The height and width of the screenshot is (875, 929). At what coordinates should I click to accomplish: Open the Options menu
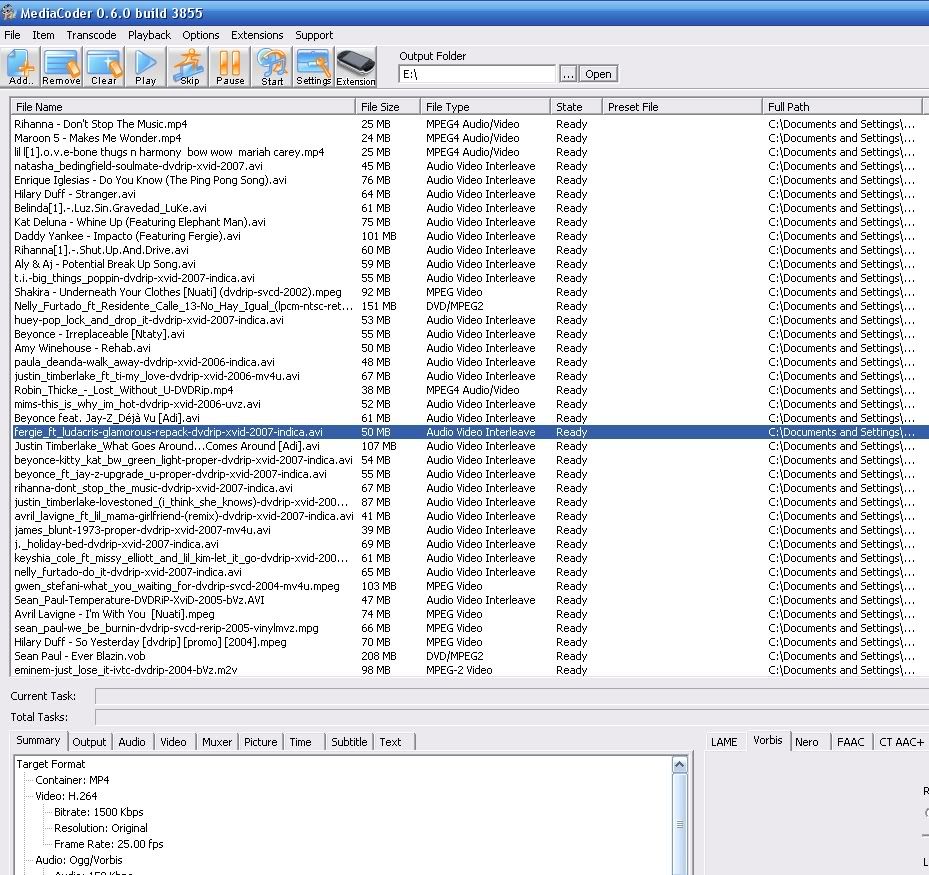tap(201, 35)
